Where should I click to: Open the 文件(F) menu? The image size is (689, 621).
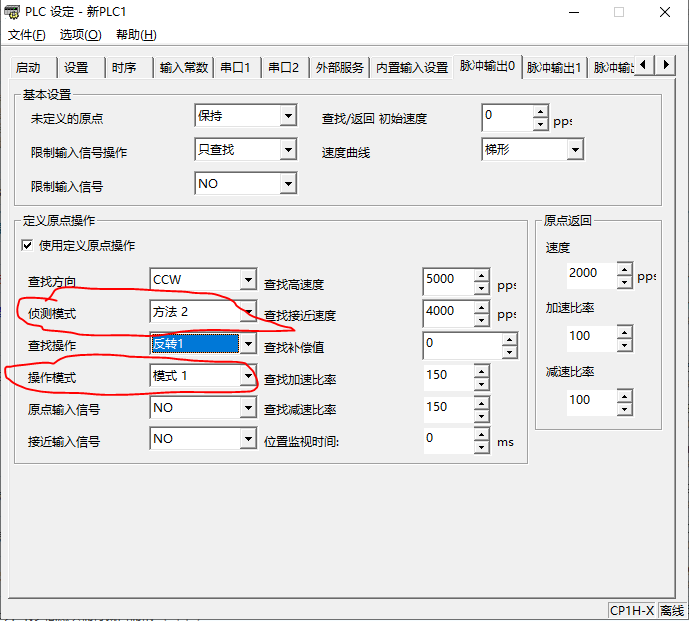[x=27, y=34]
